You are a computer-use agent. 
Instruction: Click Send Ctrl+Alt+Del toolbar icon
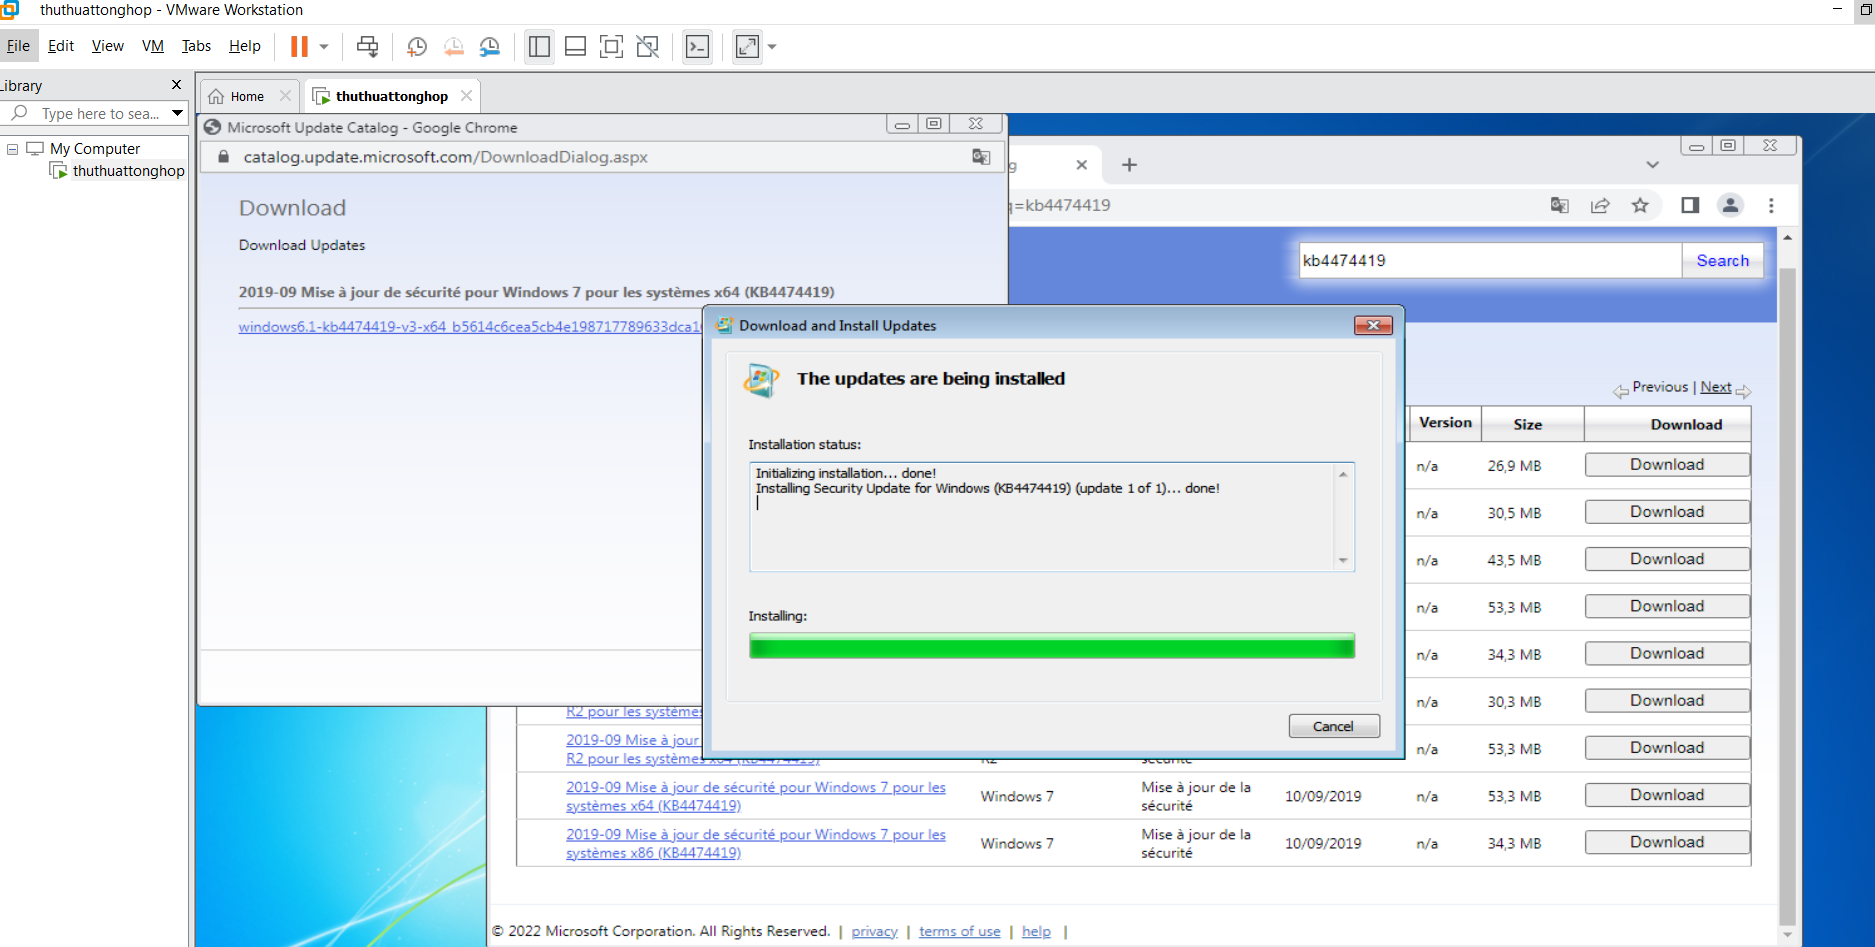(367, 47)
